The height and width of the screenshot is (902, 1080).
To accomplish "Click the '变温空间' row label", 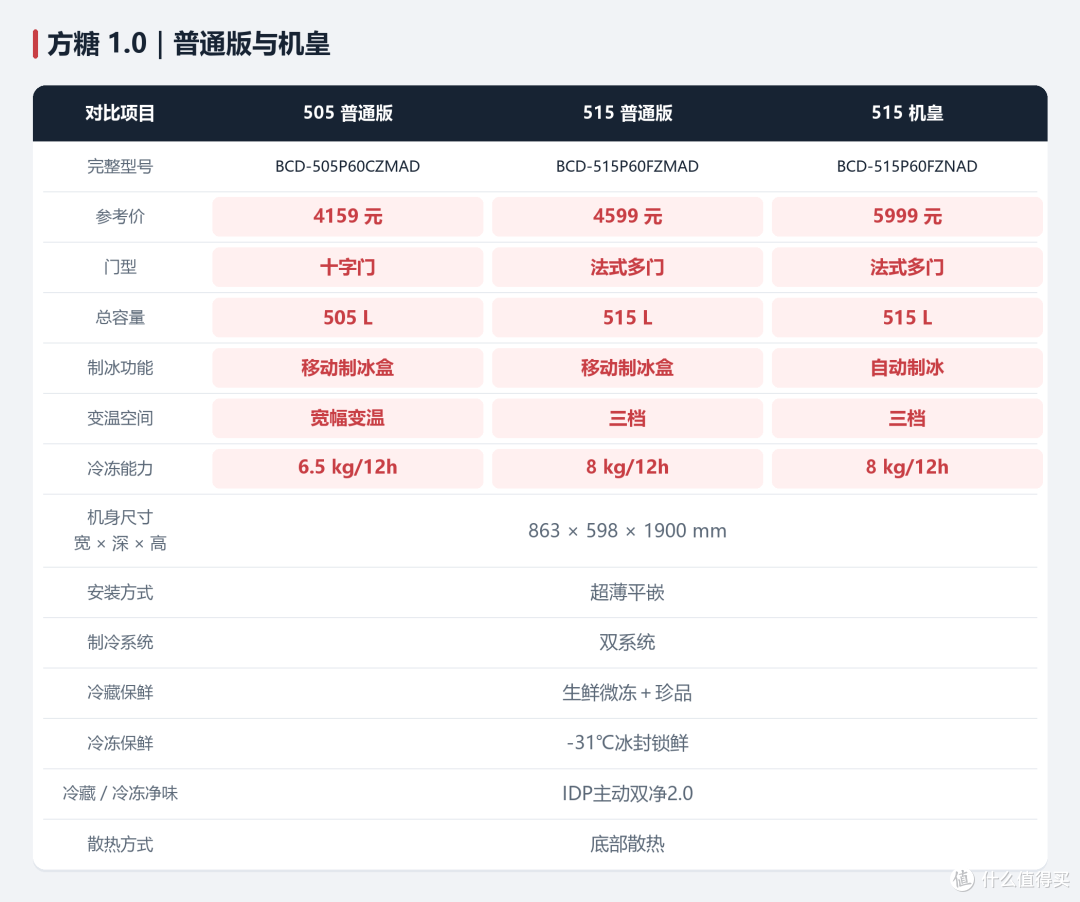I will 120,418.
